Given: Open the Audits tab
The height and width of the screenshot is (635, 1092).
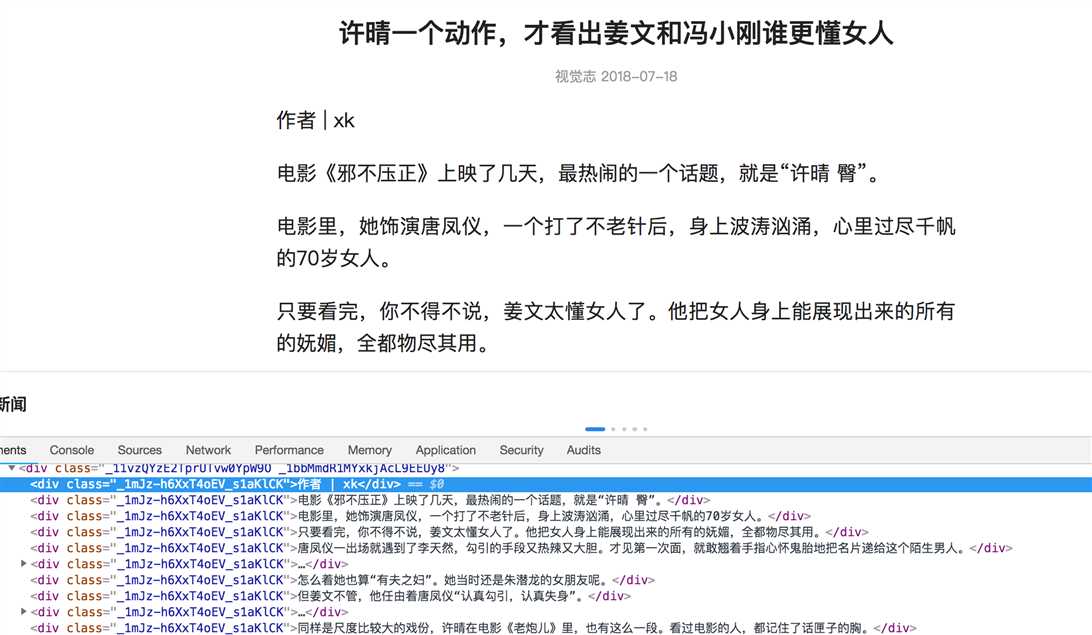Looking at the screenshot, I should pos(583,450).
